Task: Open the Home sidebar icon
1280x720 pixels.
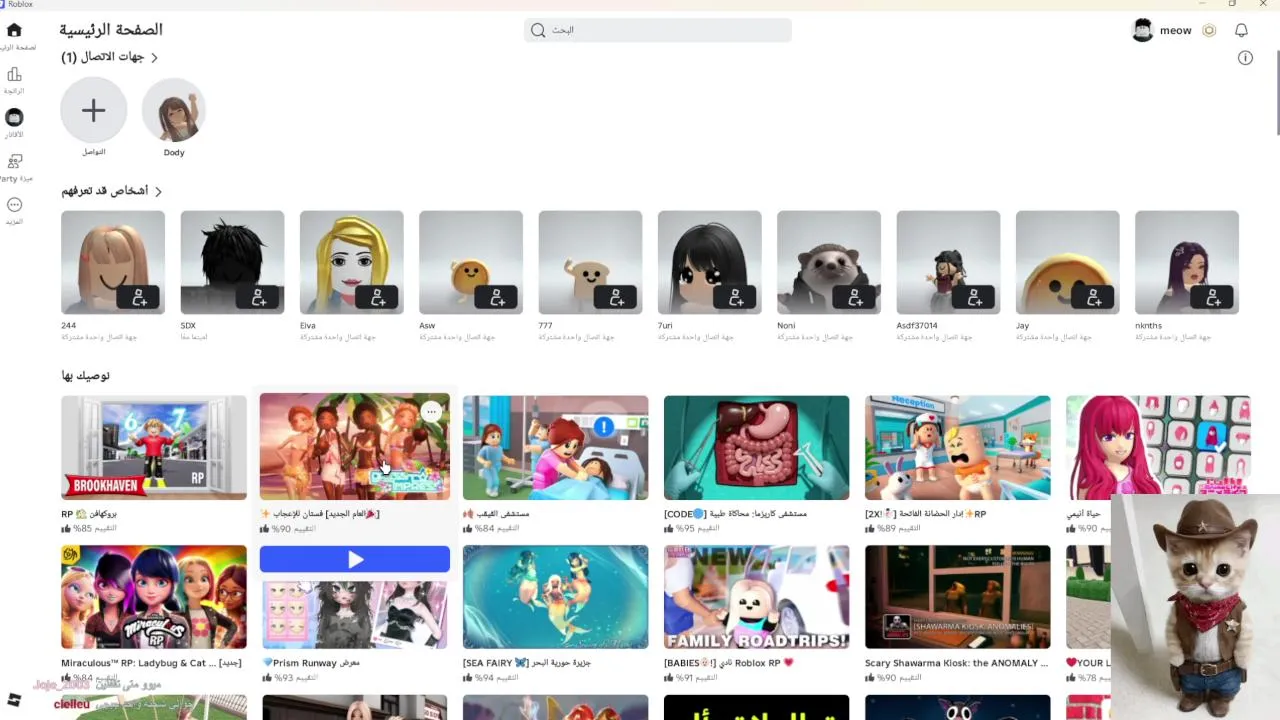Action: [14, 30]
